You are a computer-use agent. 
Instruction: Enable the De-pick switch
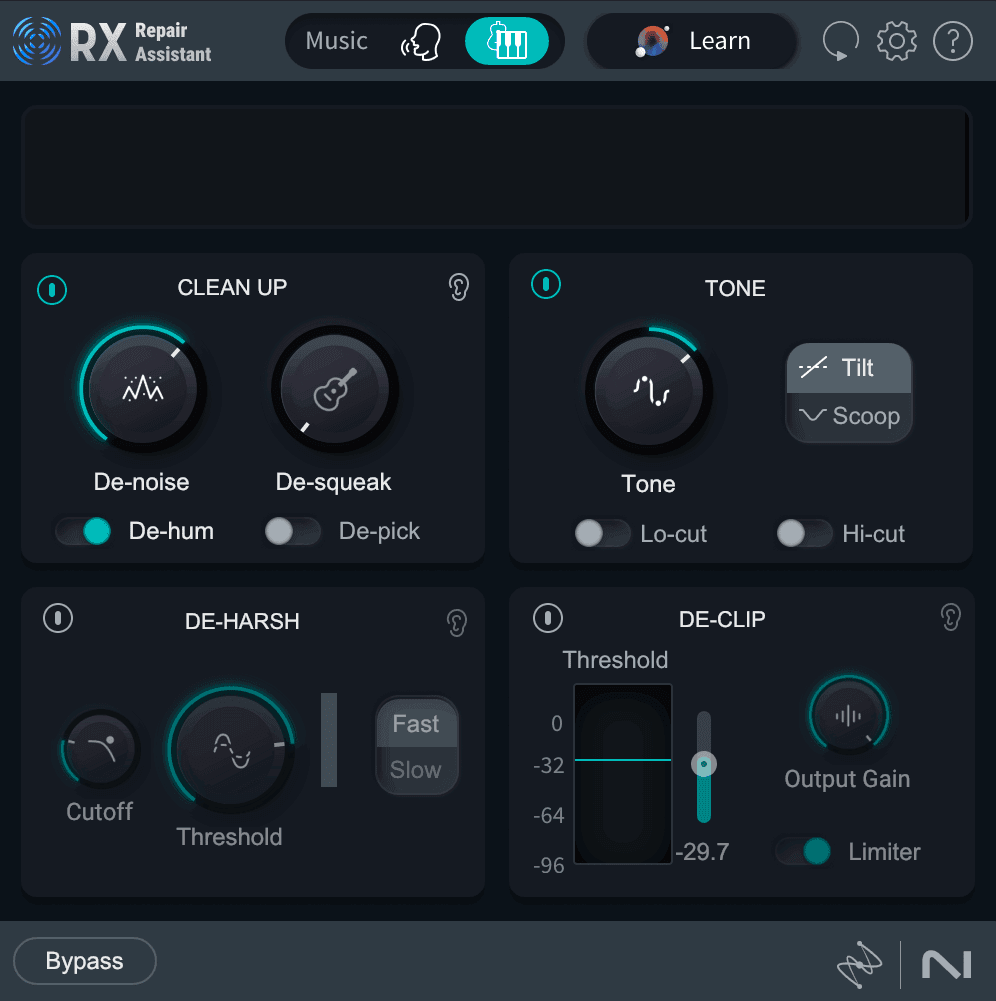[293, 531]
